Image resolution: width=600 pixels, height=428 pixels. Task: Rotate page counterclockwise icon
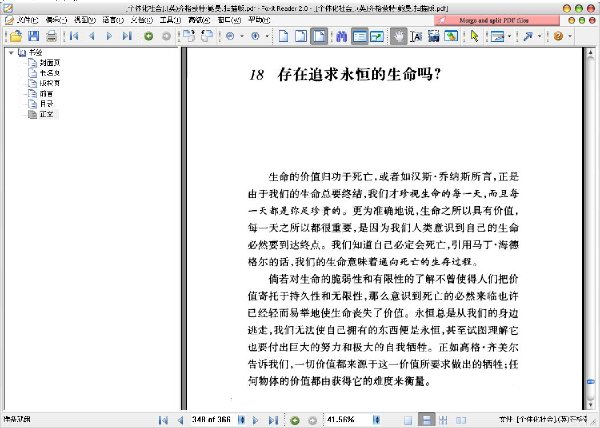point(207,36)
